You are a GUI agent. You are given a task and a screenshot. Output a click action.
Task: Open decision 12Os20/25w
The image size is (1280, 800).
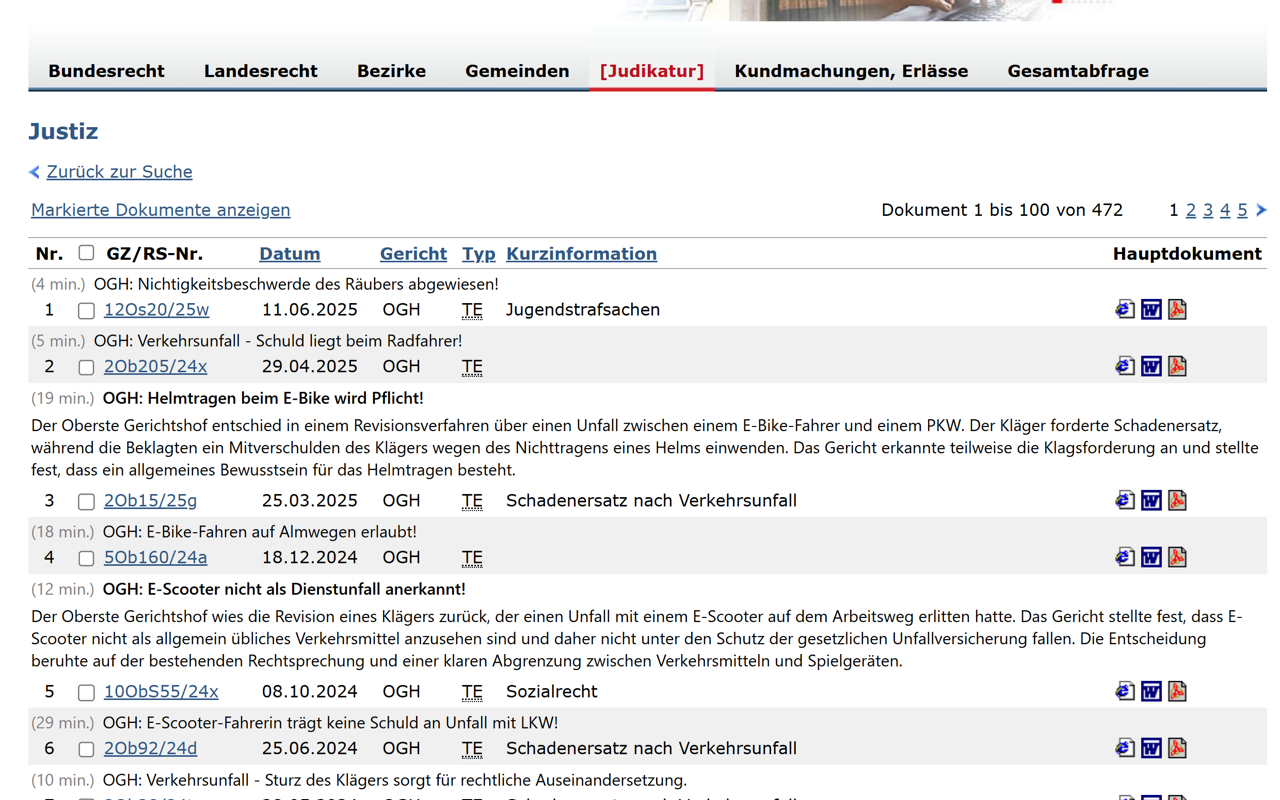pyautogui.click(x=156, y=310)
